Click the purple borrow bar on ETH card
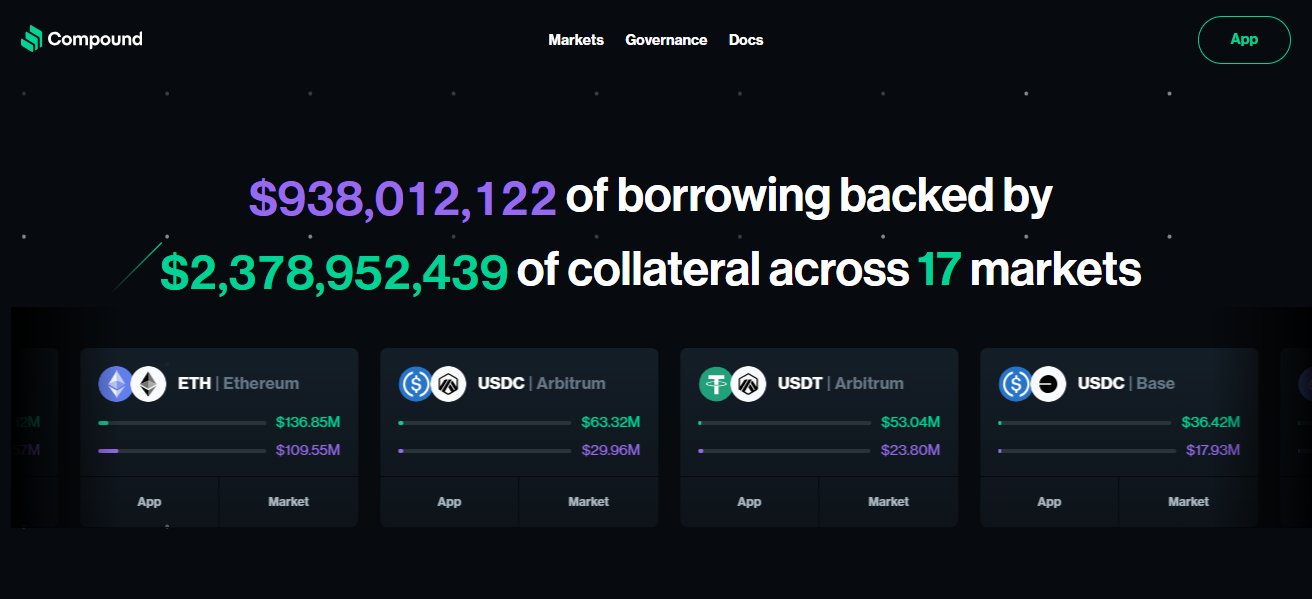The image size is (1312, 599). 182,451
